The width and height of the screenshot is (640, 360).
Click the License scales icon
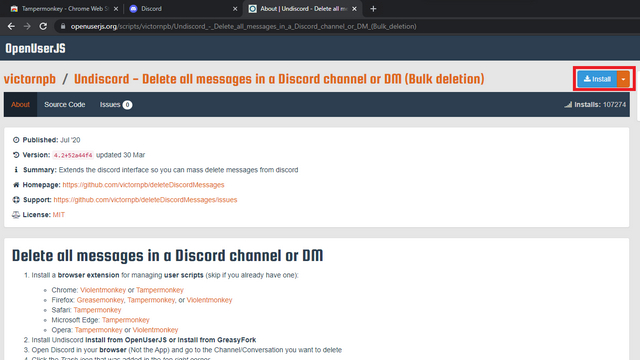point(16,215)
